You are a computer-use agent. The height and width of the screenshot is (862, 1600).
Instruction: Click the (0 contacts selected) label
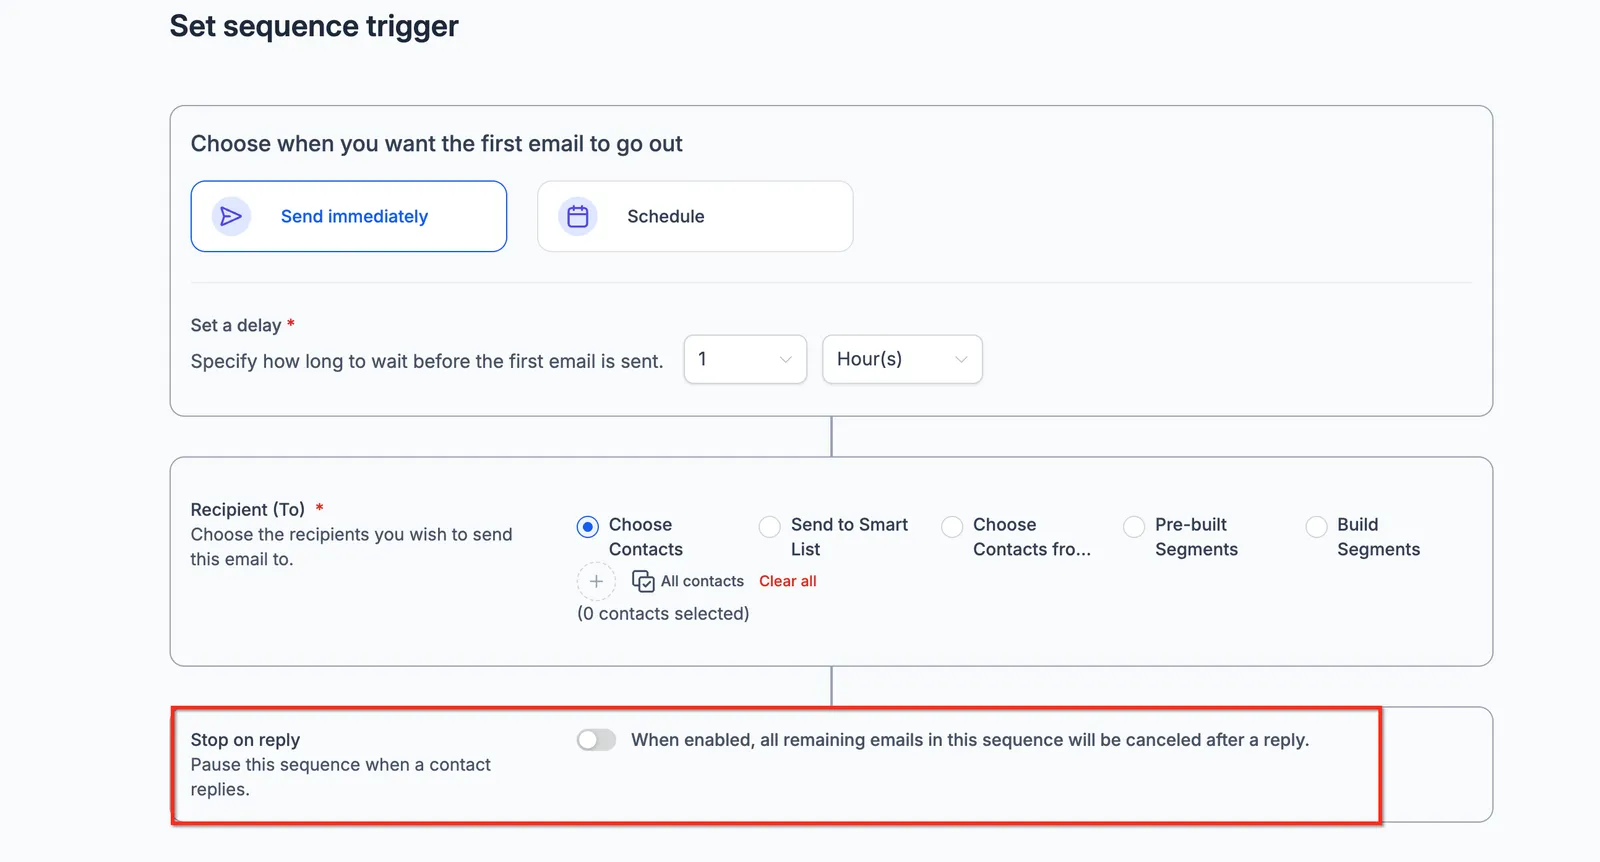coord(663,613)
